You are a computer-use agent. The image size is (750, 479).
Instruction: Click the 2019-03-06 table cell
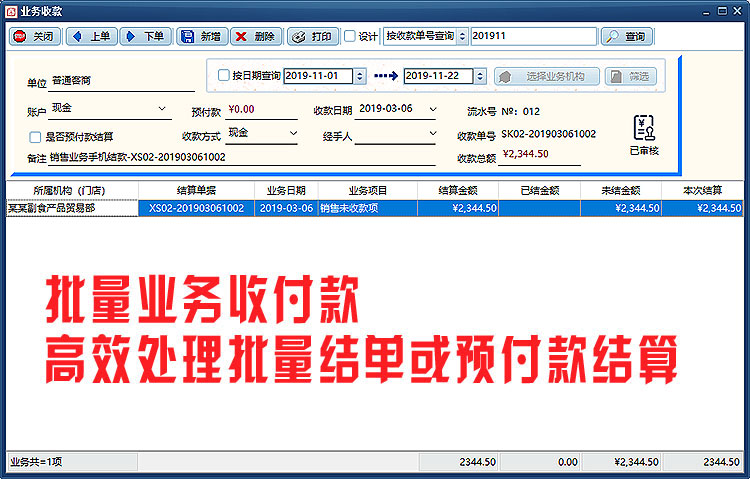(x=287, y=208)
